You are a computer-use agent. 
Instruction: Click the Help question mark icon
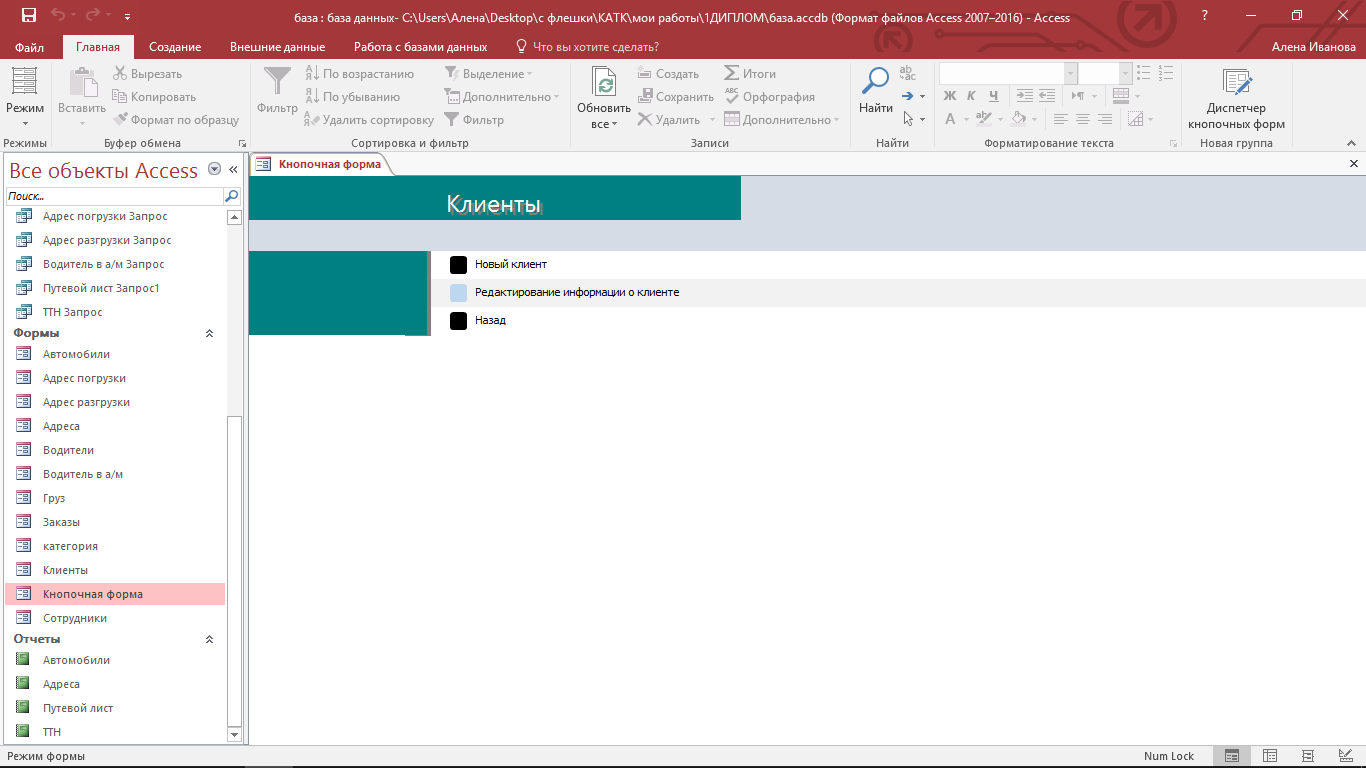[x=1205, y=16]
